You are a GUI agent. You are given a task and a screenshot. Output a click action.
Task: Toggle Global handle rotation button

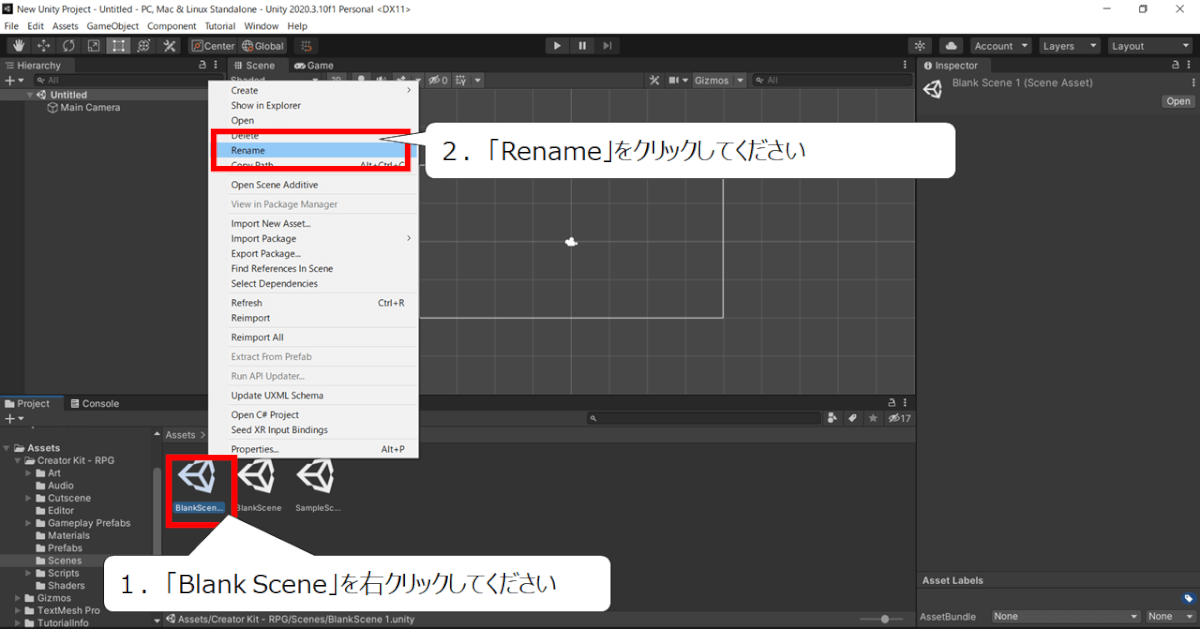[263, 46]
